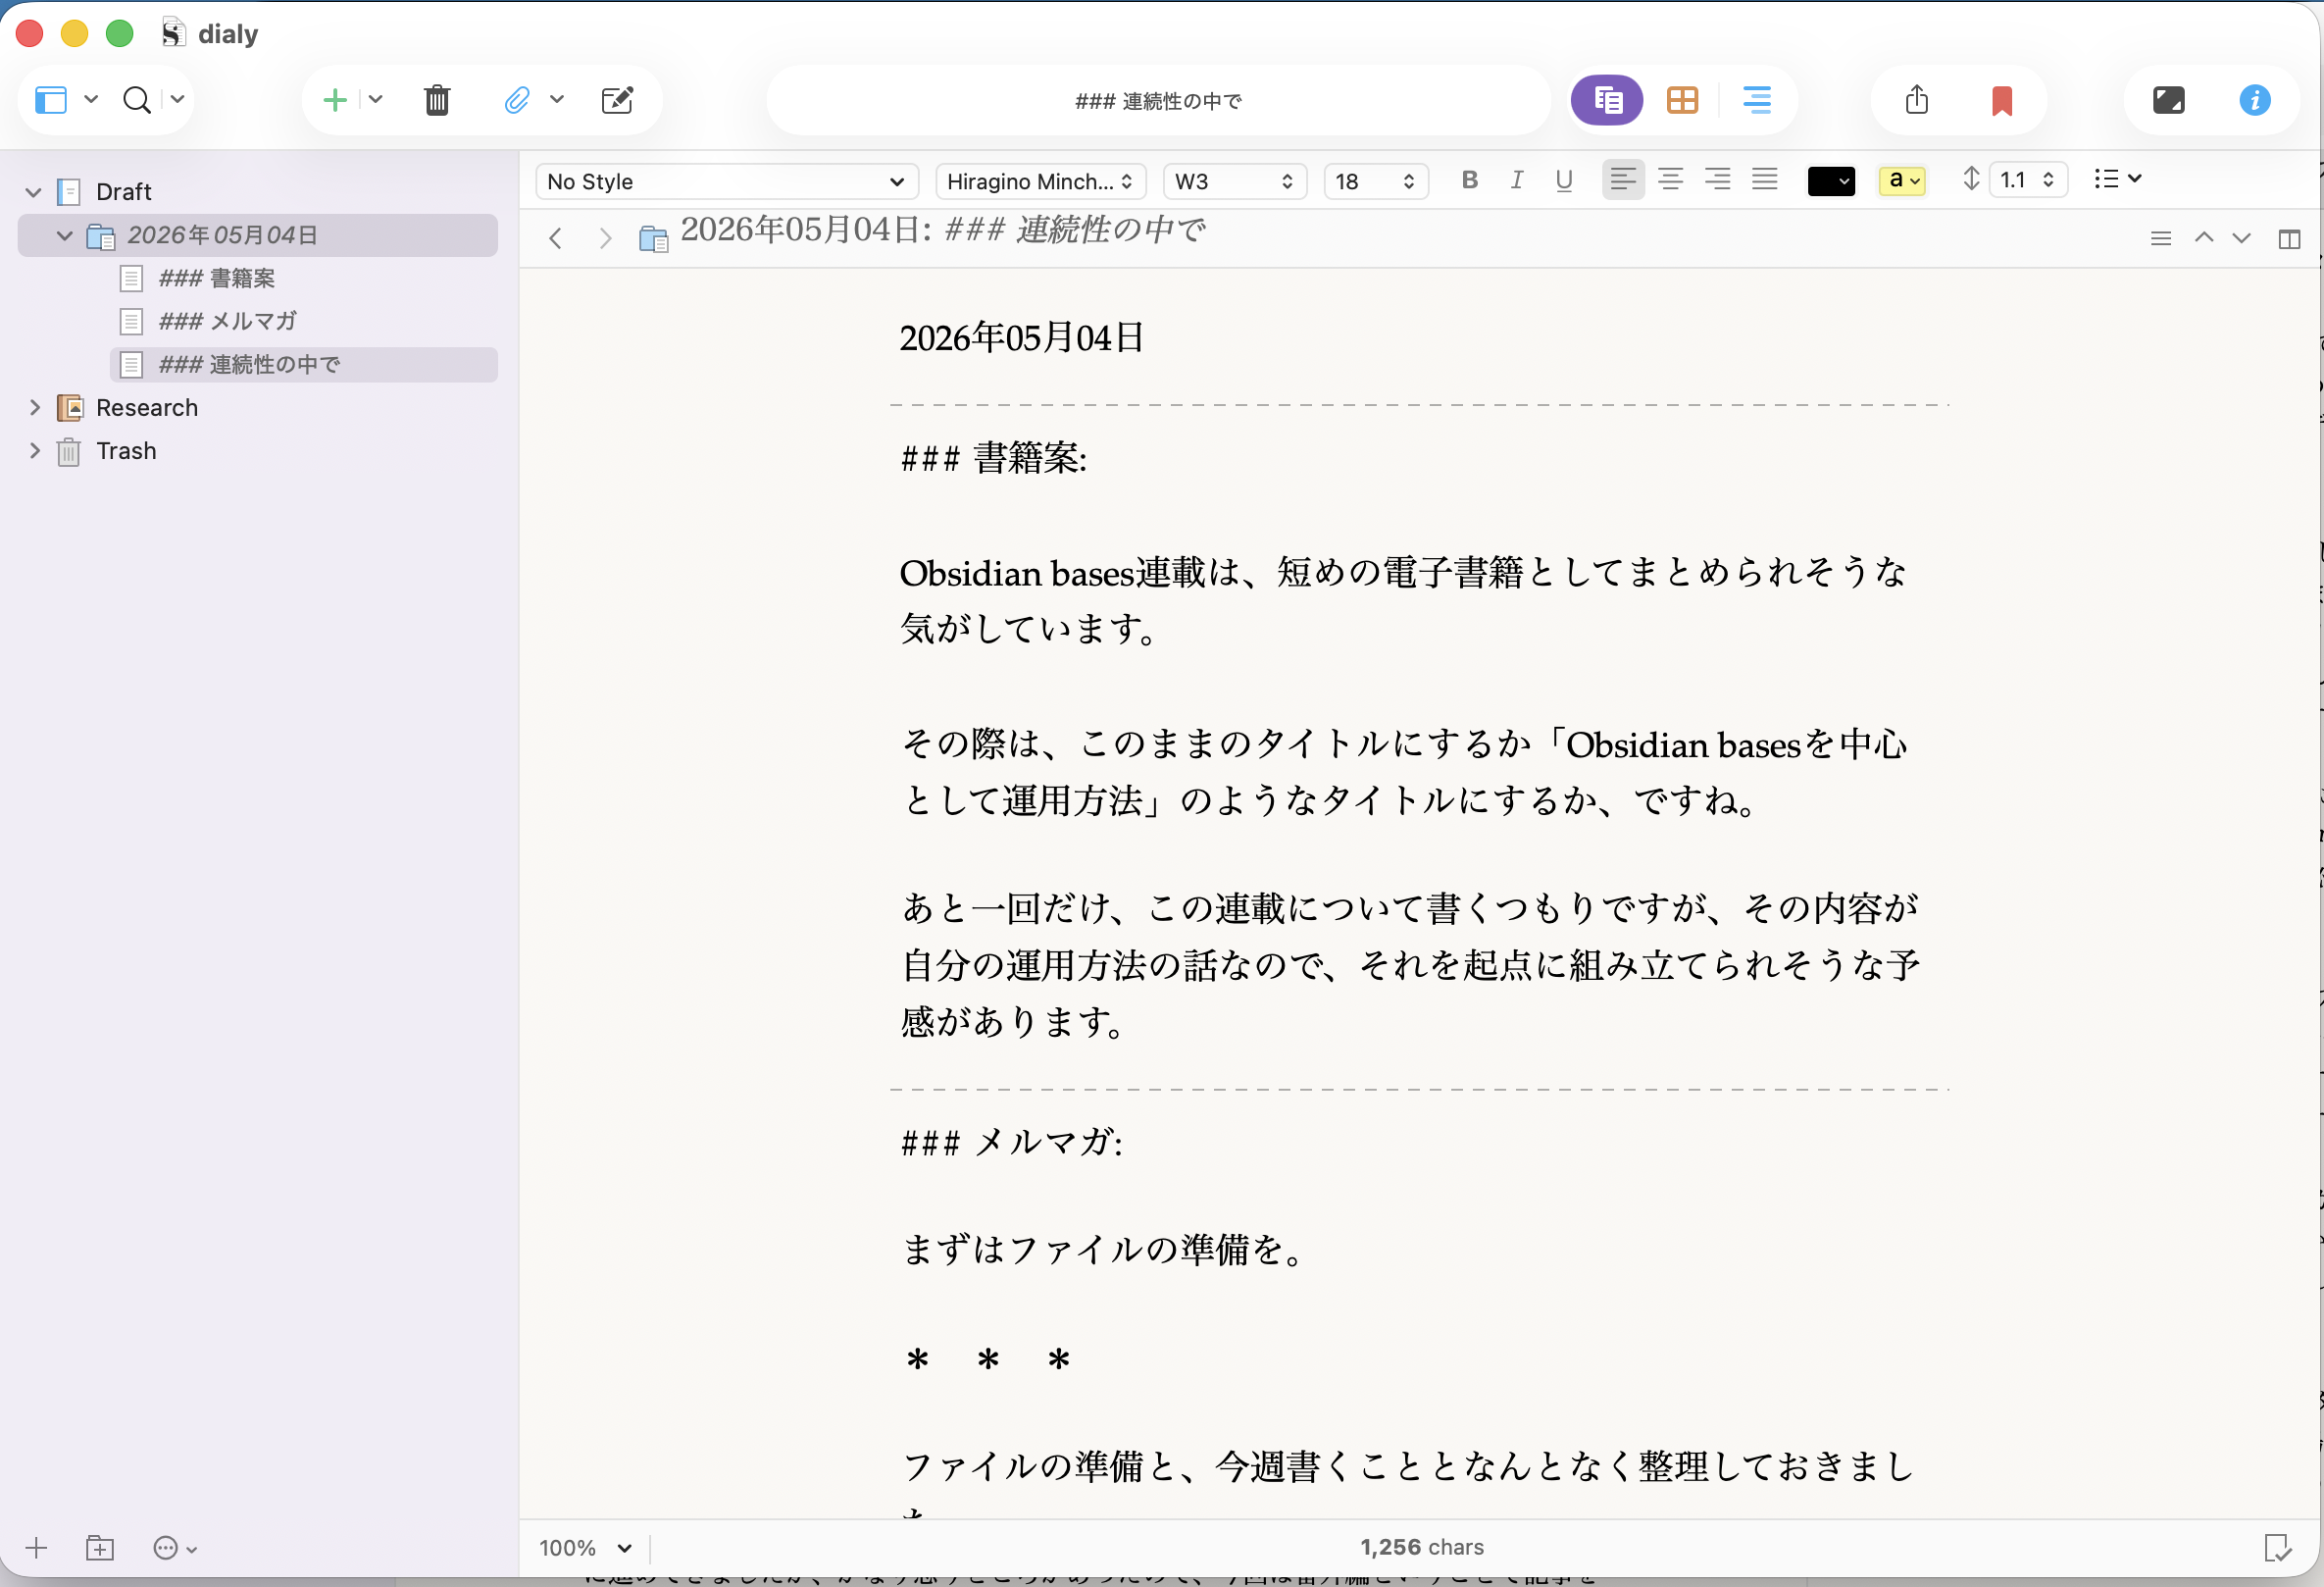Open the 1.1 line spacing dropdown
This screenshot has width=2324, height=1587.
[2028, 180]
